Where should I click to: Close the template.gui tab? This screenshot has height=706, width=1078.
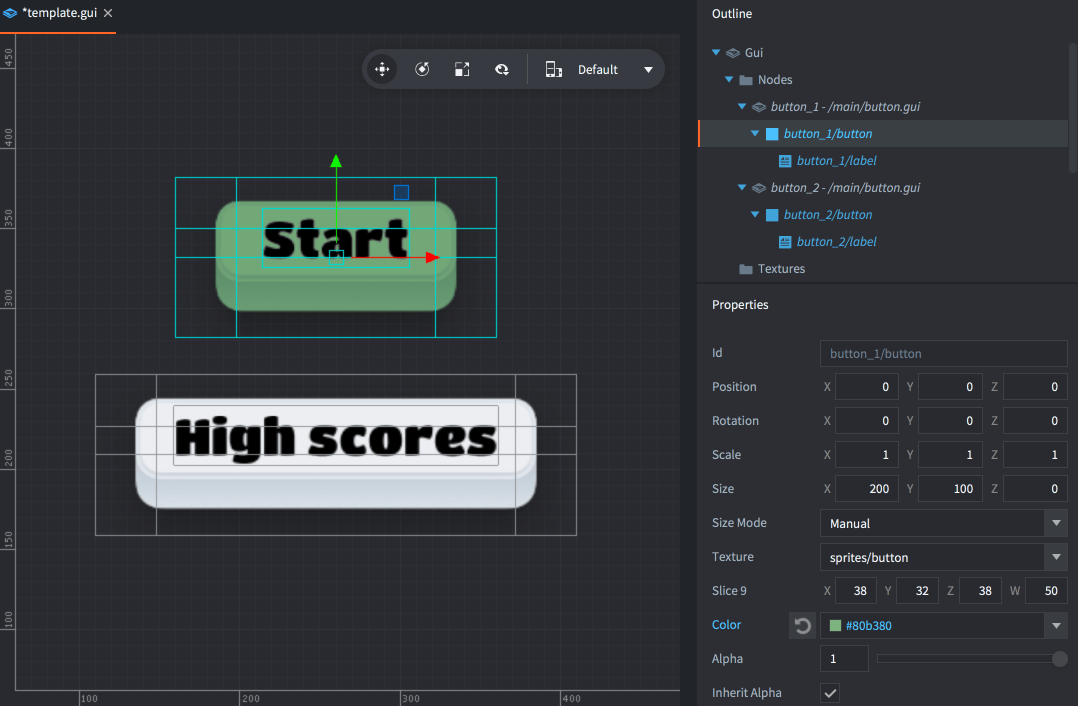[108, 13]
